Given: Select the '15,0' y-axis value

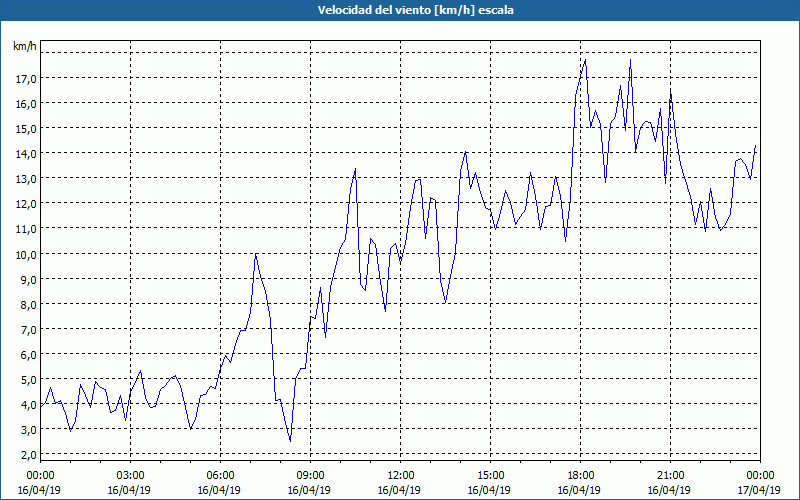Looking at the screenshot, I should coord(27,129).
